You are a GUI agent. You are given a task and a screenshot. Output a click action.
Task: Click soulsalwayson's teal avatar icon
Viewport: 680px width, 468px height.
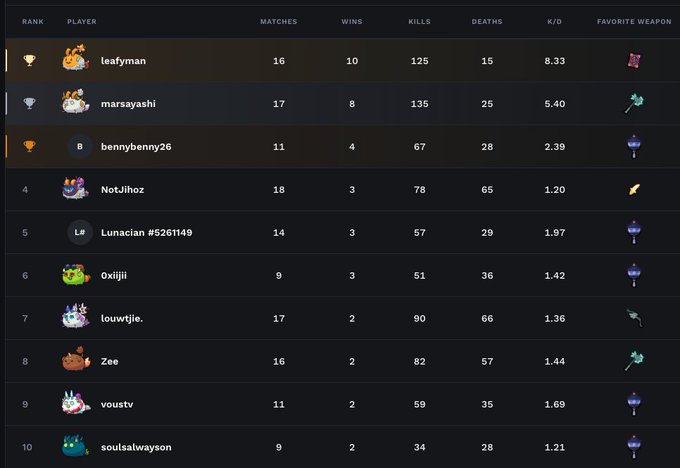click(76, 445)
